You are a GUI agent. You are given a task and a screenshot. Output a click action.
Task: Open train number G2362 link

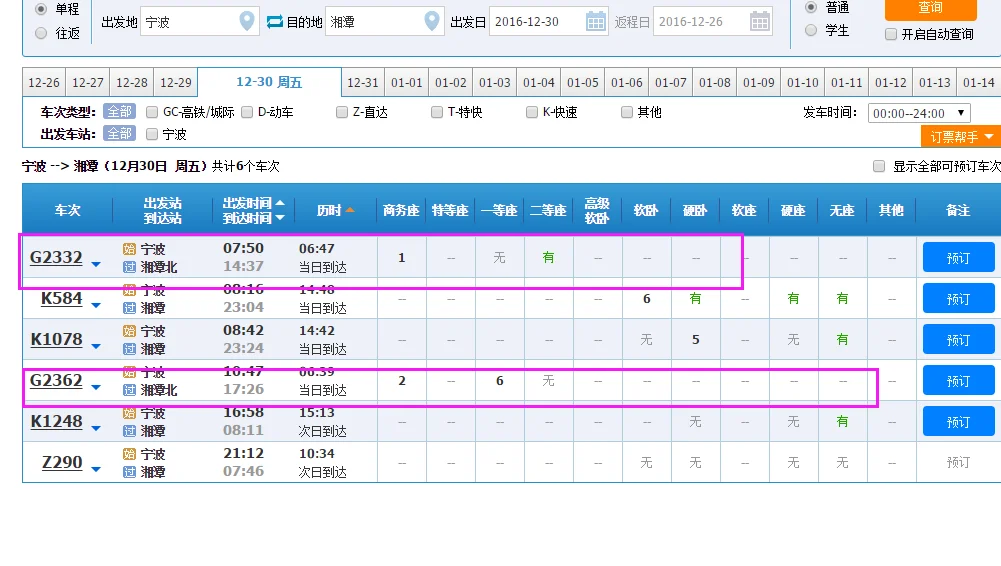tap(56, 381)
